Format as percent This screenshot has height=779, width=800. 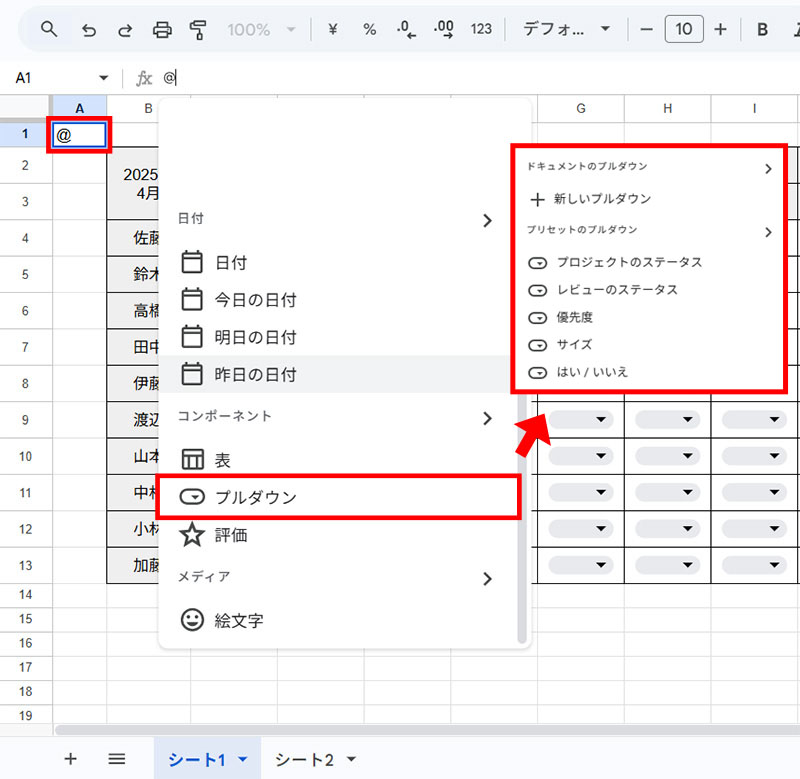click(x=369, y=30)
